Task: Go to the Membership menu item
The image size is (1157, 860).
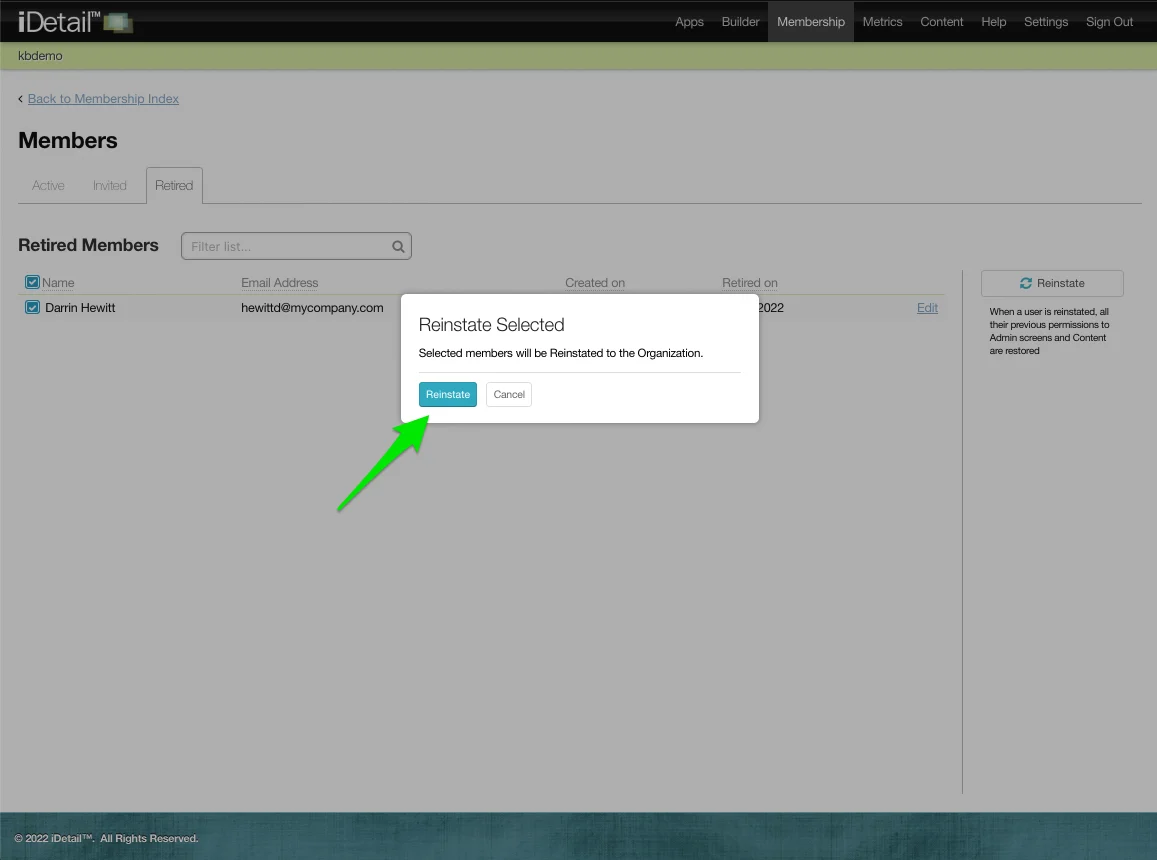Action: pos(810,22)
